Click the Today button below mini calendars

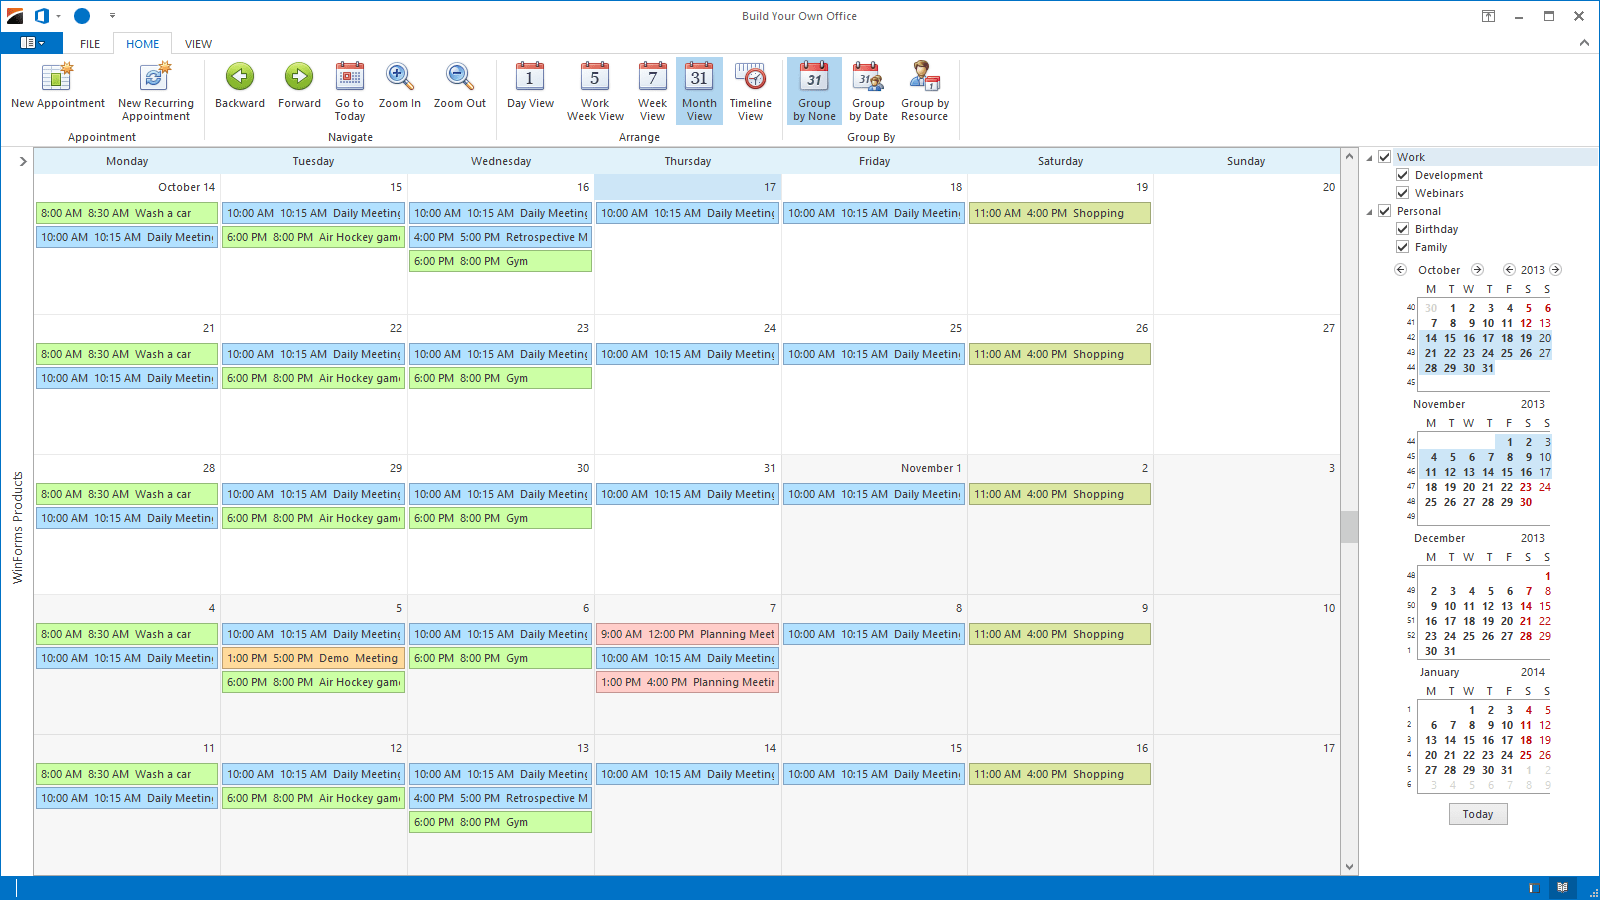pyautogui.click(x=1478, y=814)
